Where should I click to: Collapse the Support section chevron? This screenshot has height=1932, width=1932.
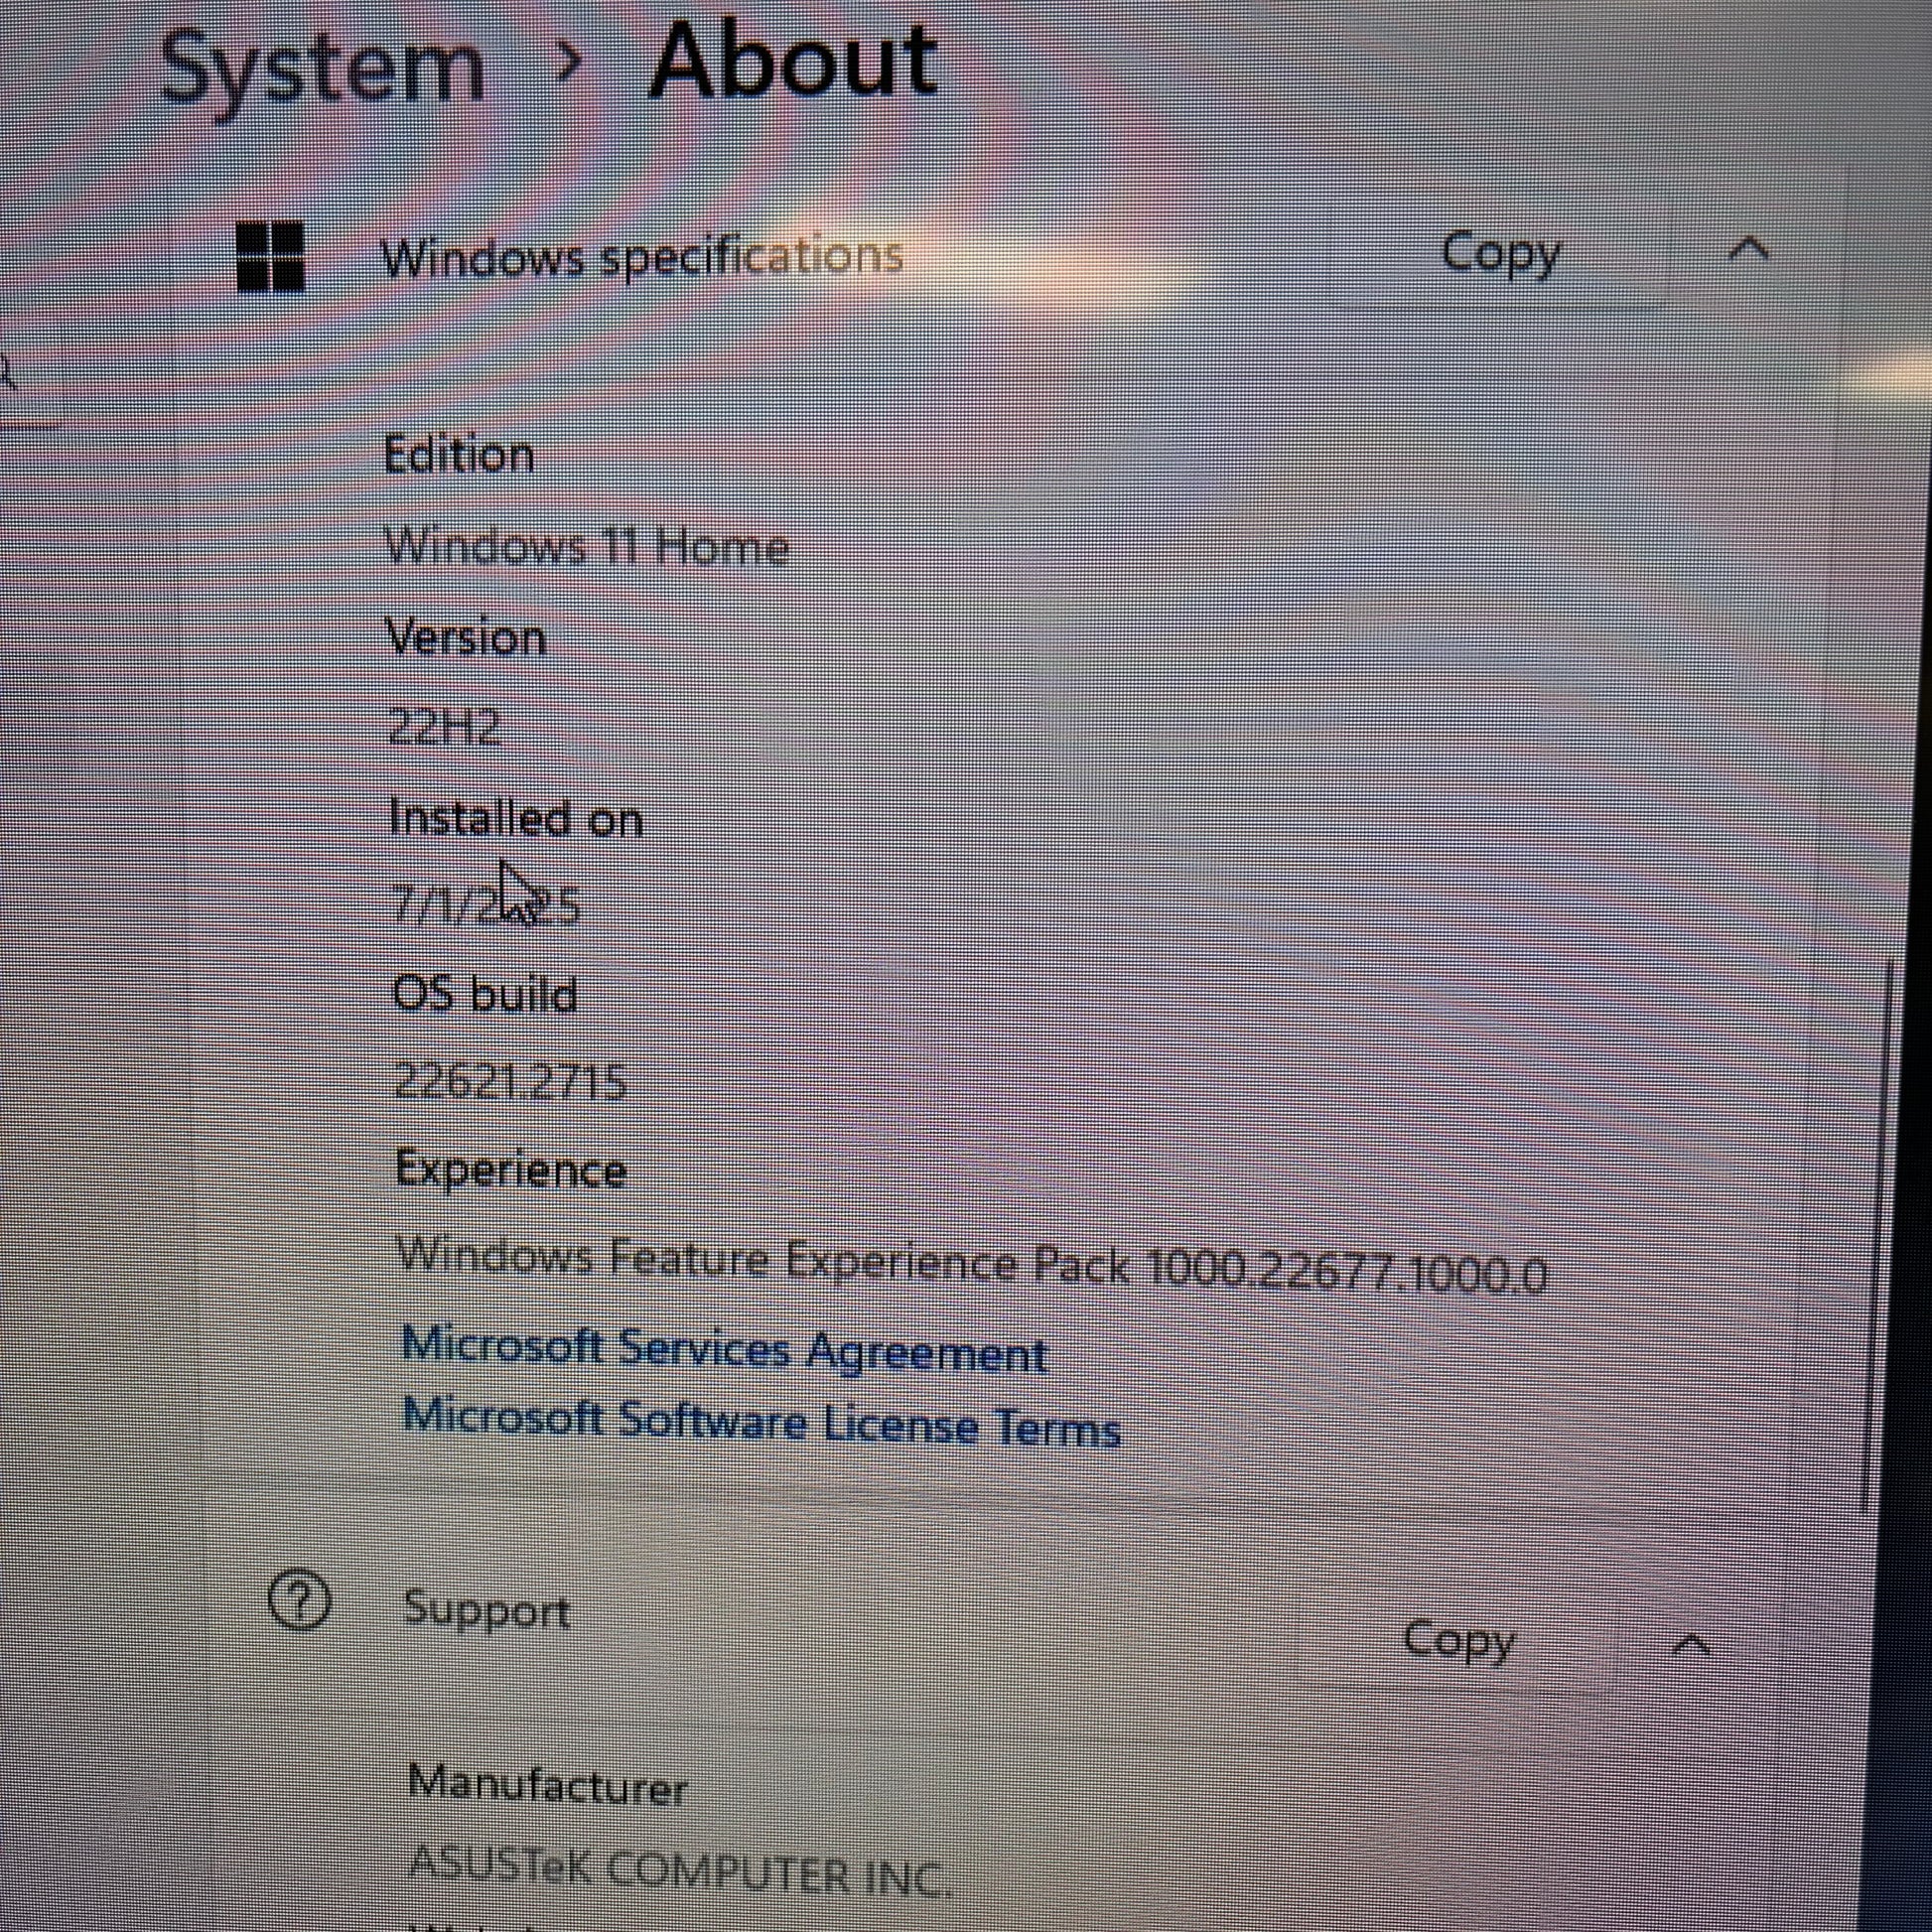1691,1644
